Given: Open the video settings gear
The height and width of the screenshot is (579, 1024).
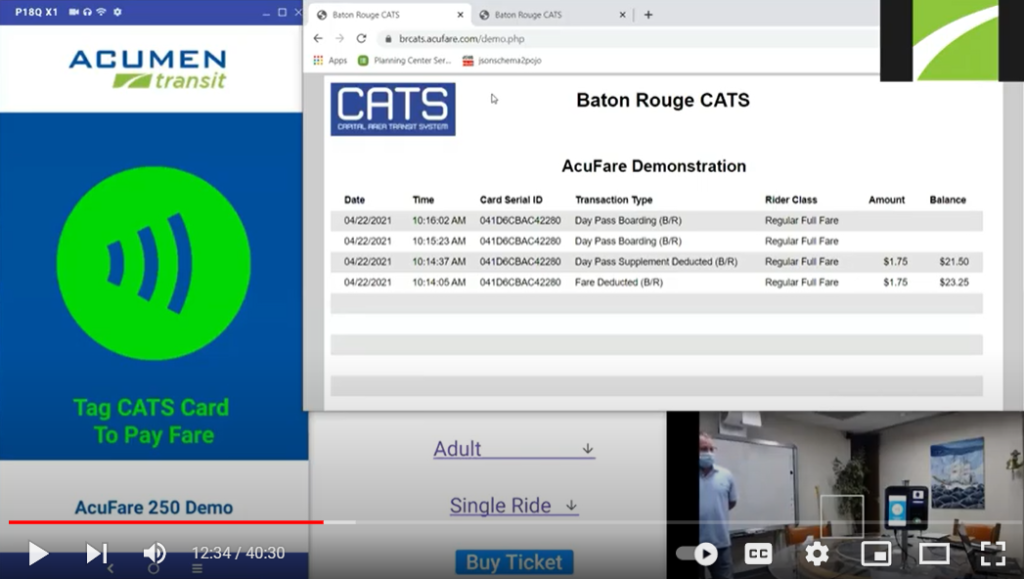Looking at the screenshot, I should click(x=816, y=554).
